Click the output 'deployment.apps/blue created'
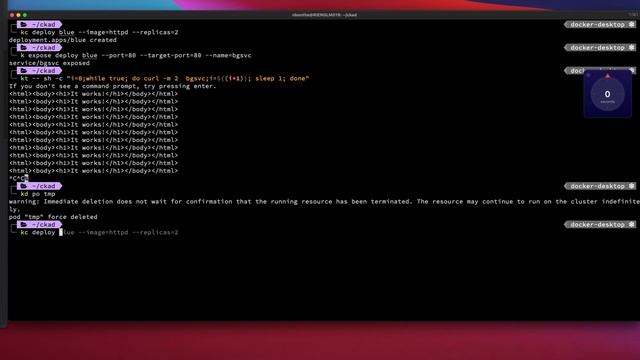Viewport: 640px width, 360px height. [x=63, y=40]
